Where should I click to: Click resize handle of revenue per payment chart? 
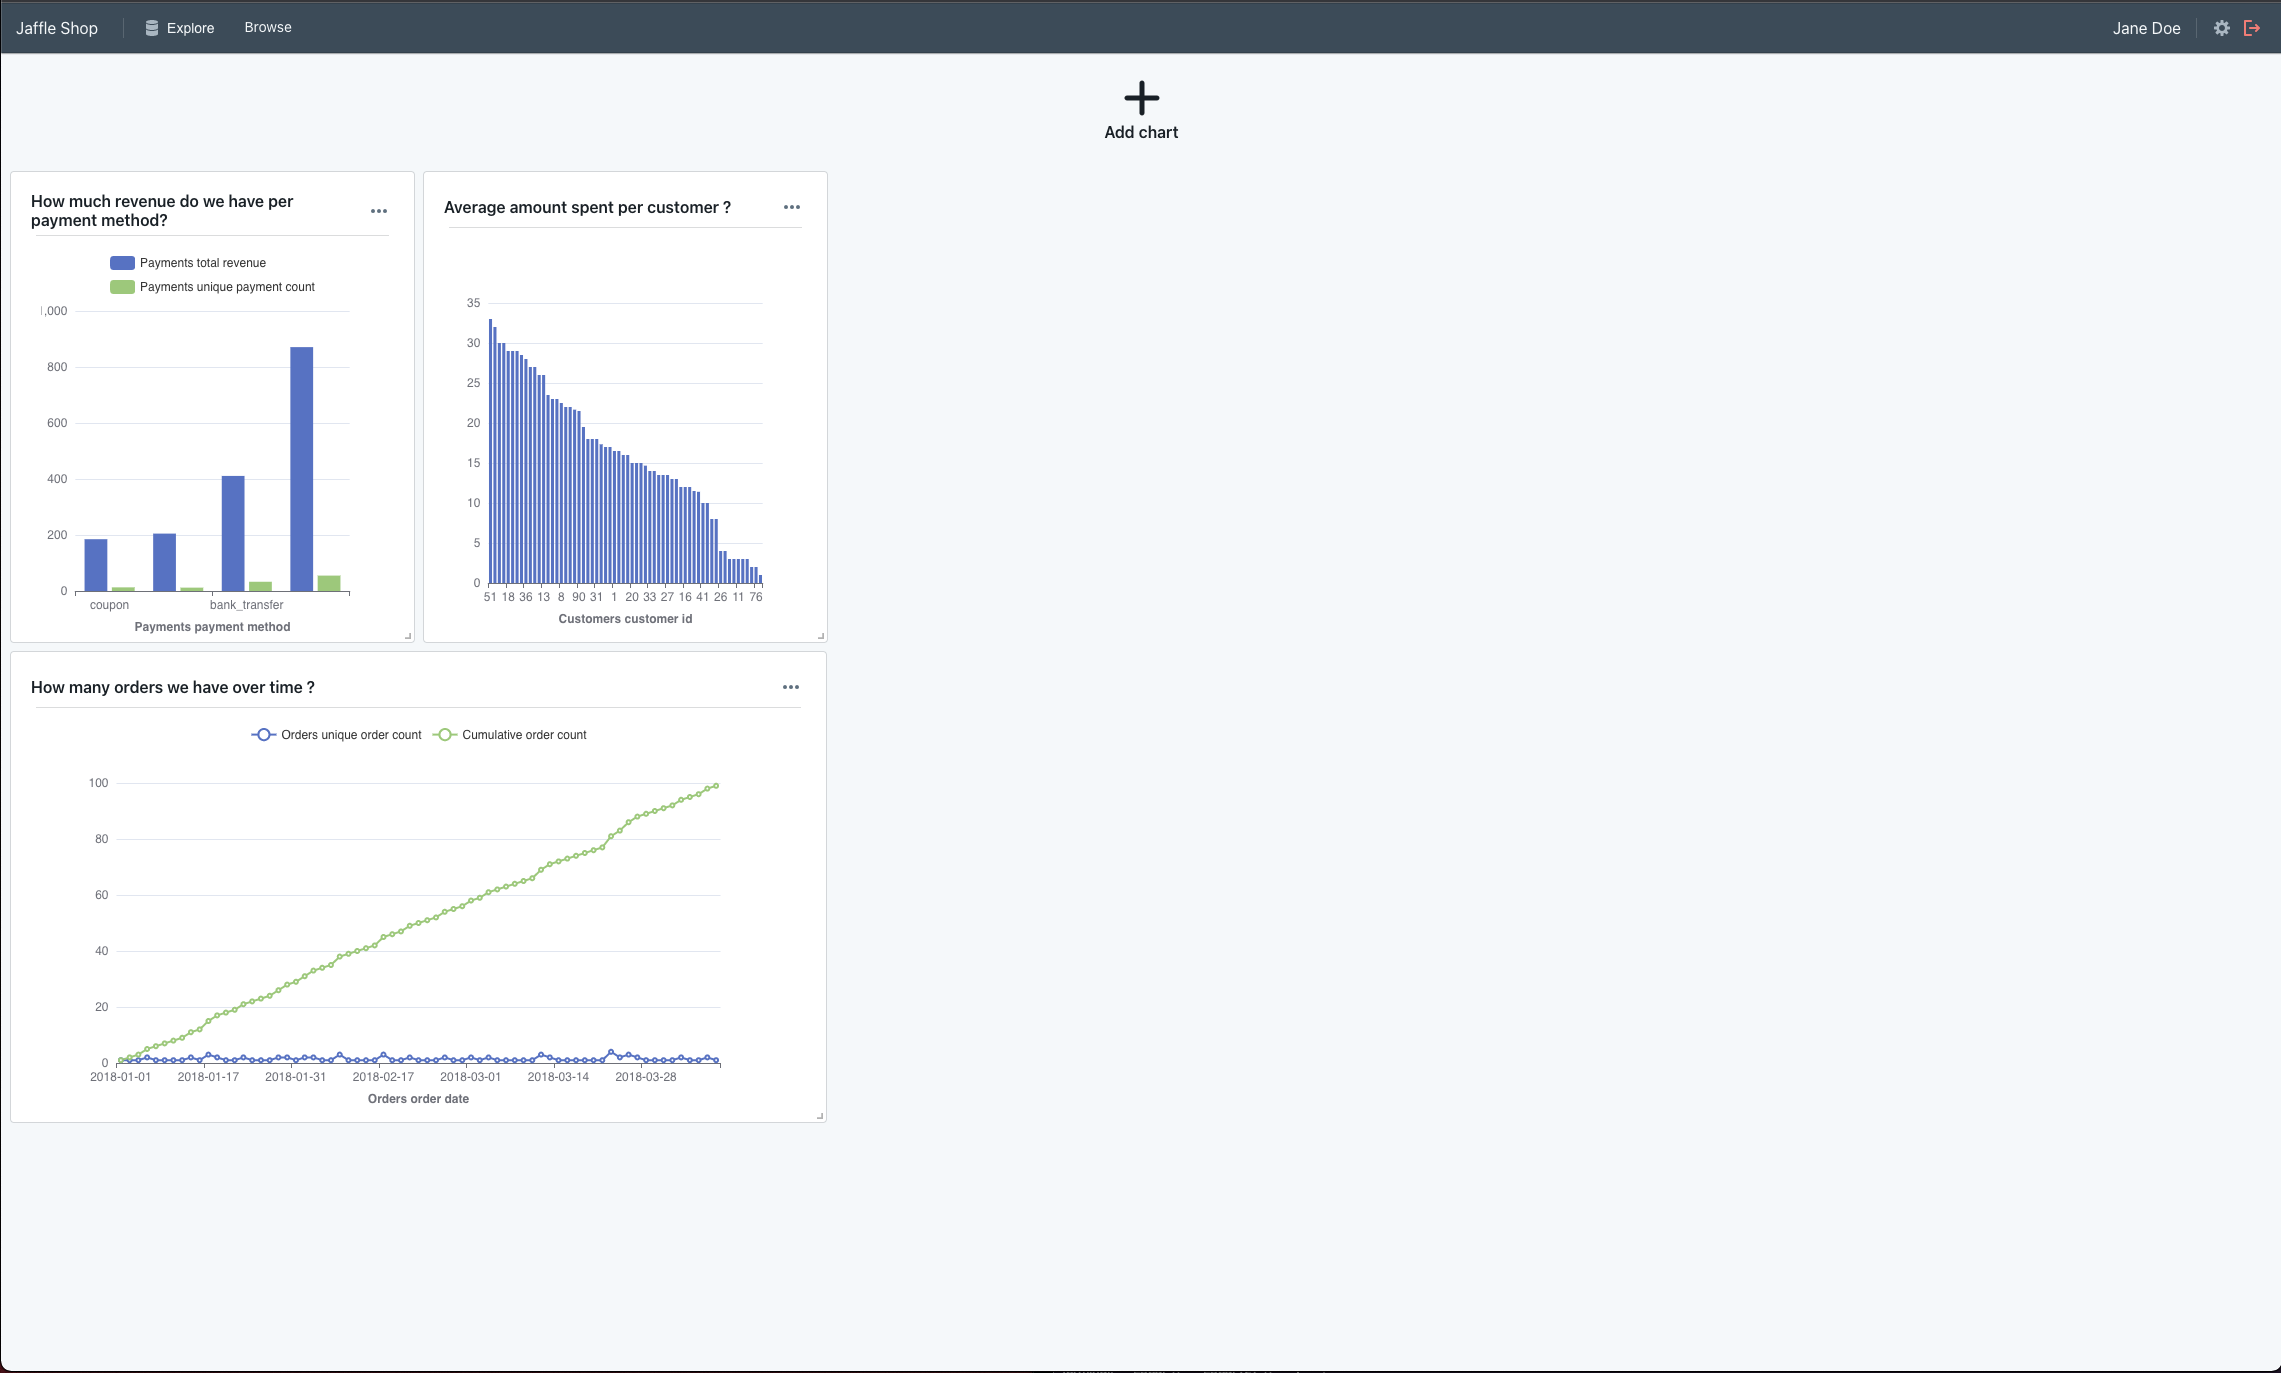click(x=408, y=636)
